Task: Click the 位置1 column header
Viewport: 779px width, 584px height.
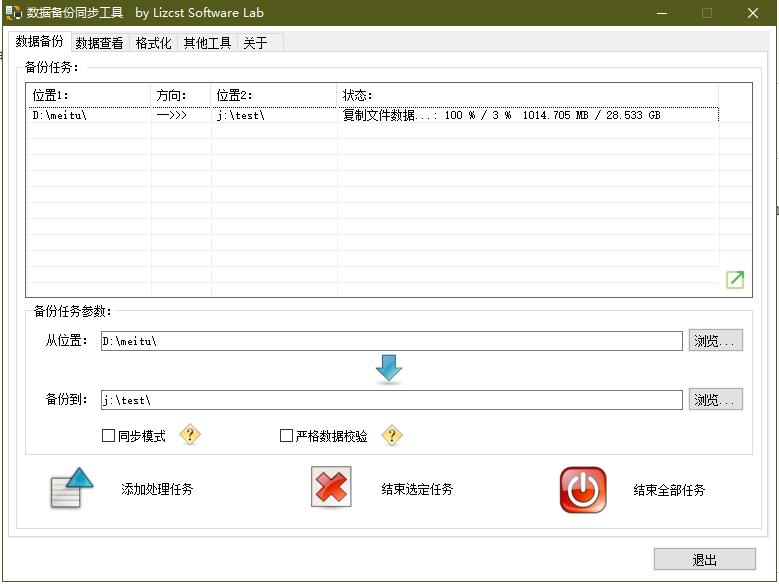Action: pyautogui.click(x=89, y=95)
